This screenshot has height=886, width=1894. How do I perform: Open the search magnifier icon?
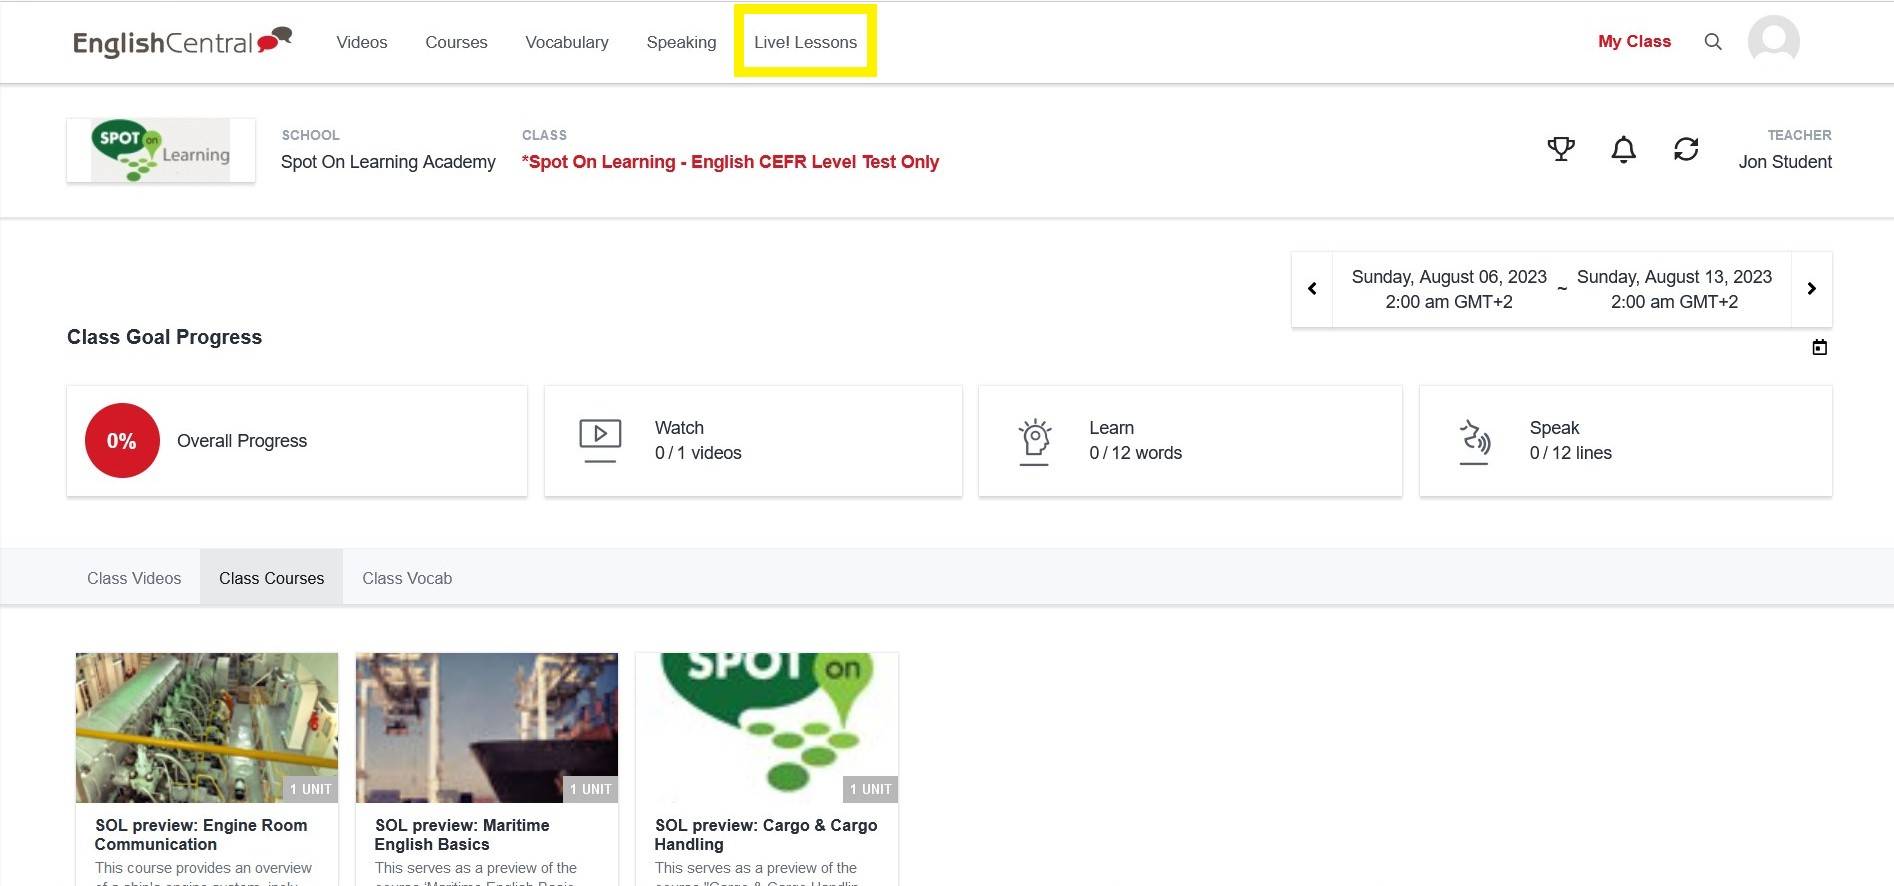click(1713, 42)
